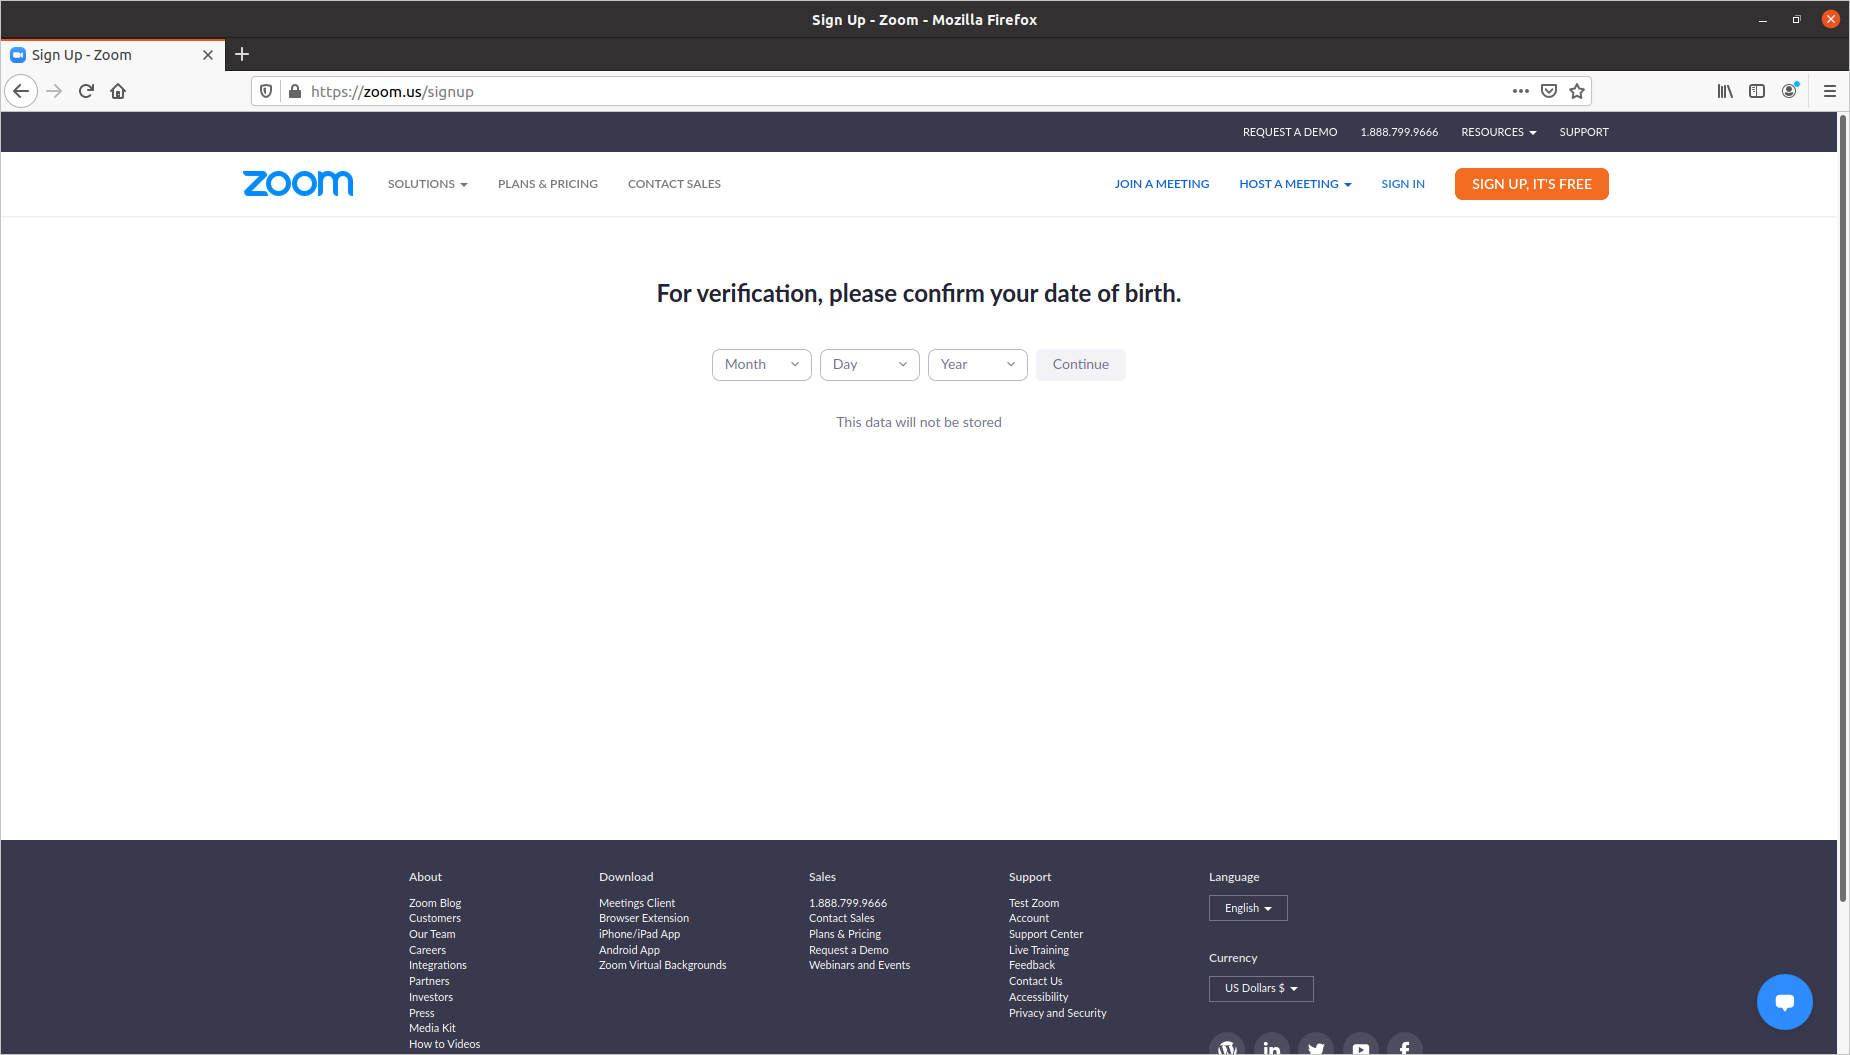Click the Zoom logo

tap(298, 184)
